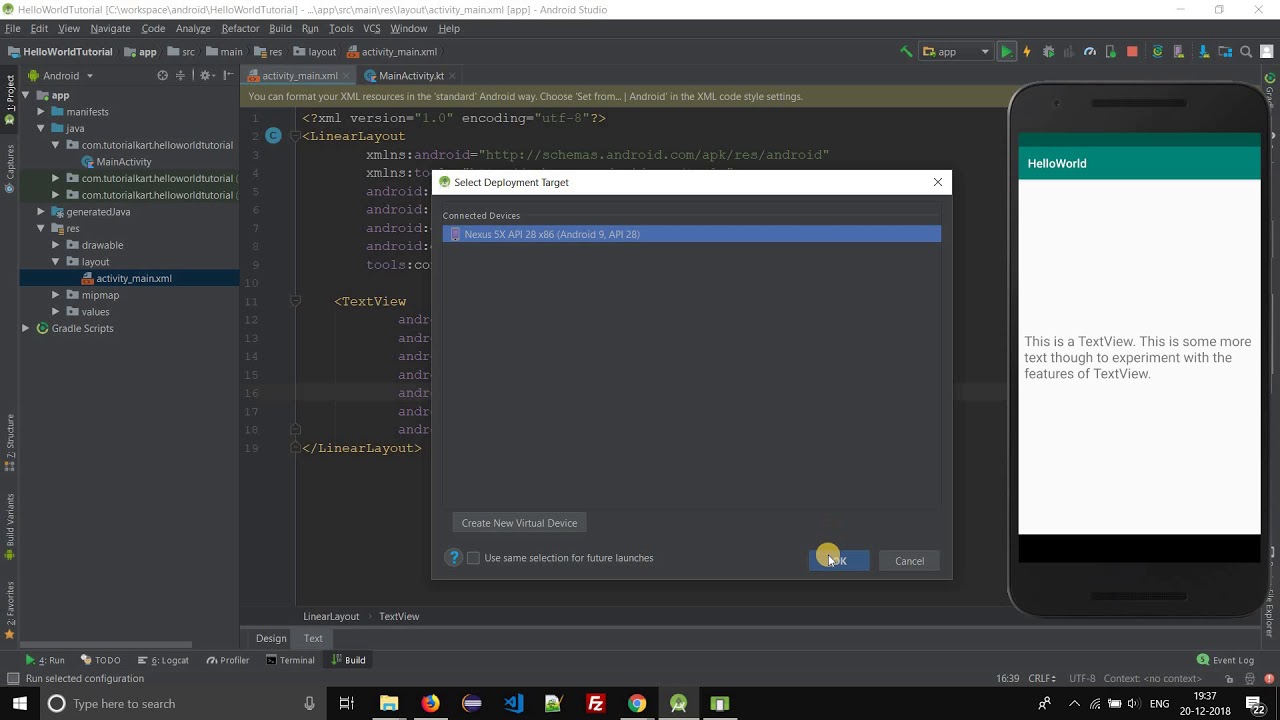The image size is (1280, 720).
Task: Open Windows Start menu
Action: click(19, 703)
